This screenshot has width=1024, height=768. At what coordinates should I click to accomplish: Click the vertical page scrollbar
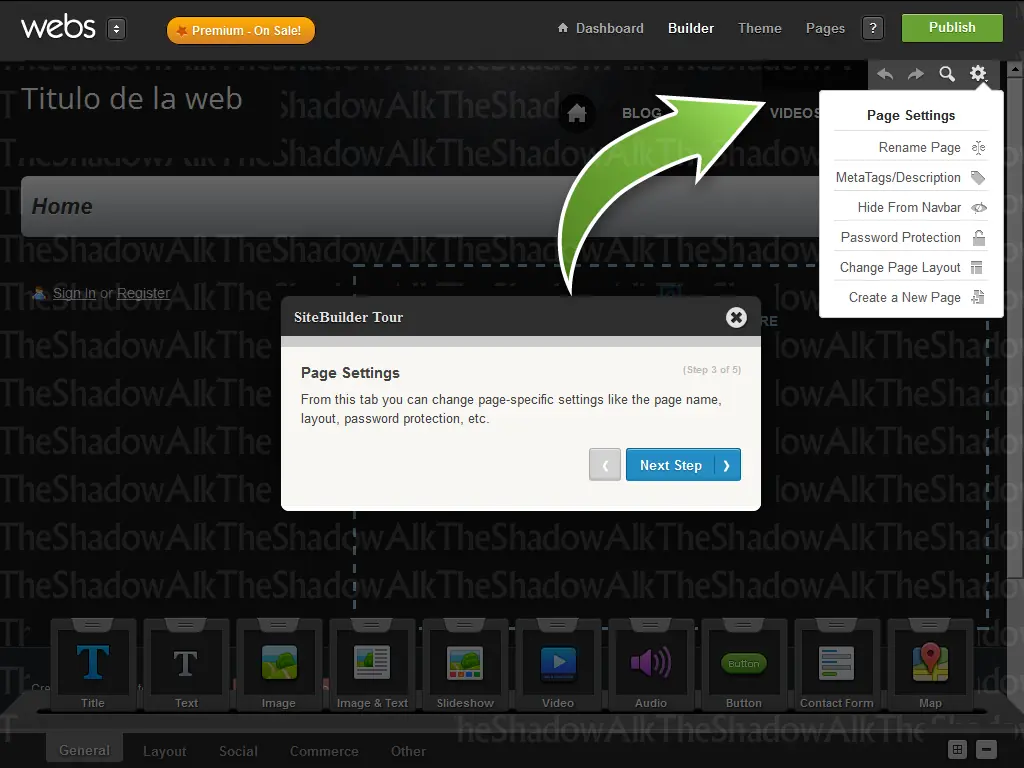click(x=1015, y=327)
